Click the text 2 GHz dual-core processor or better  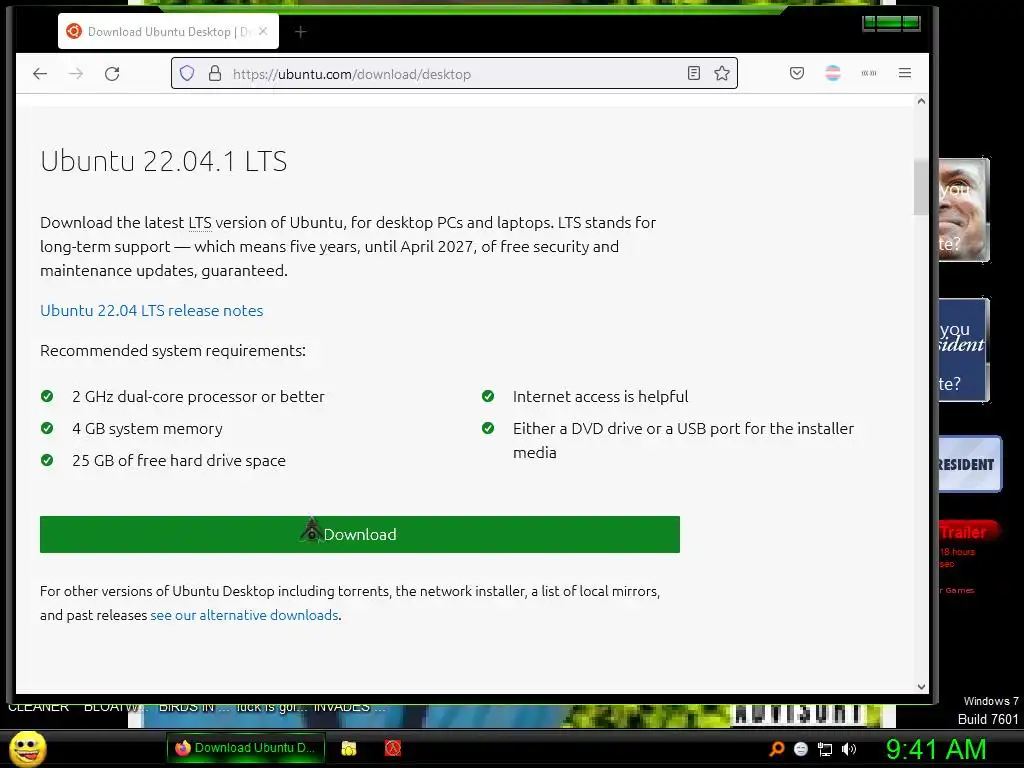coord(199,396)
